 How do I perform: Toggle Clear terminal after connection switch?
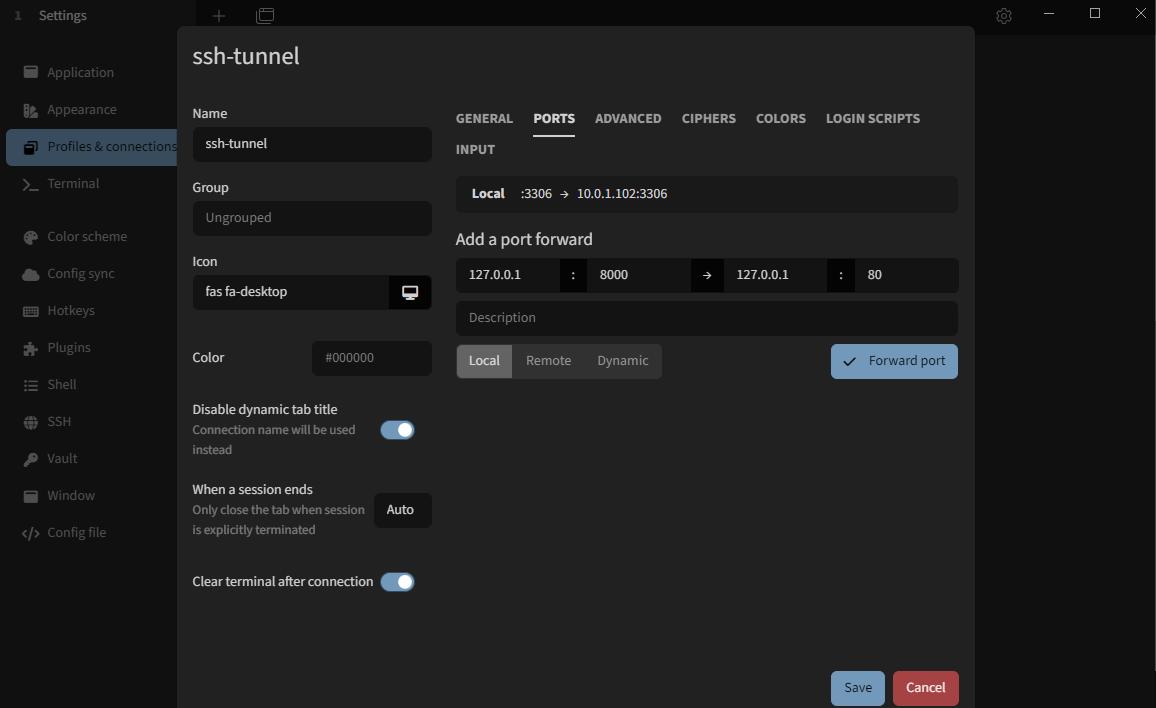(x=397, y=582)
